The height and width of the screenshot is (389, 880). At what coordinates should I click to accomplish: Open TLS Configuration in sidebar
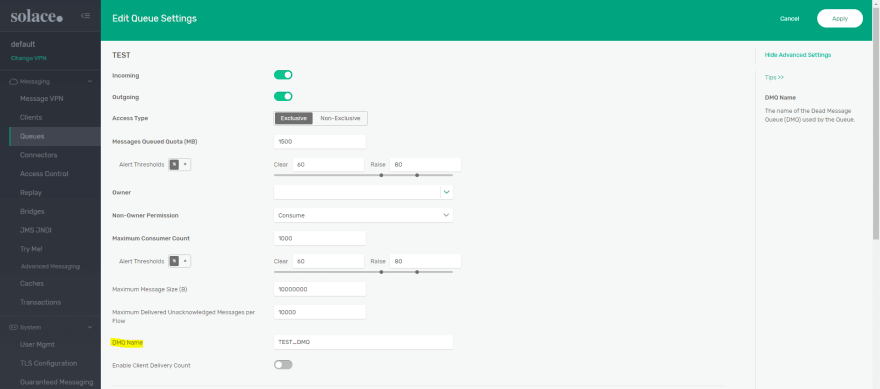click(x=48, y=363)
